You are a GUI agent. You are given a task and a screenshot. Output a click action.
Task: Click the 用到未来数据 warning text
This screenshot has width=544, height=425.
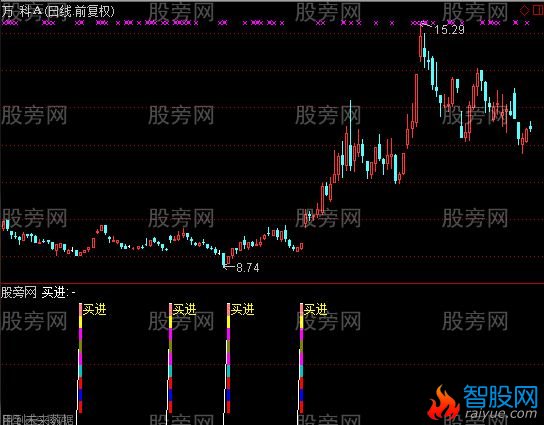[37, 420]
